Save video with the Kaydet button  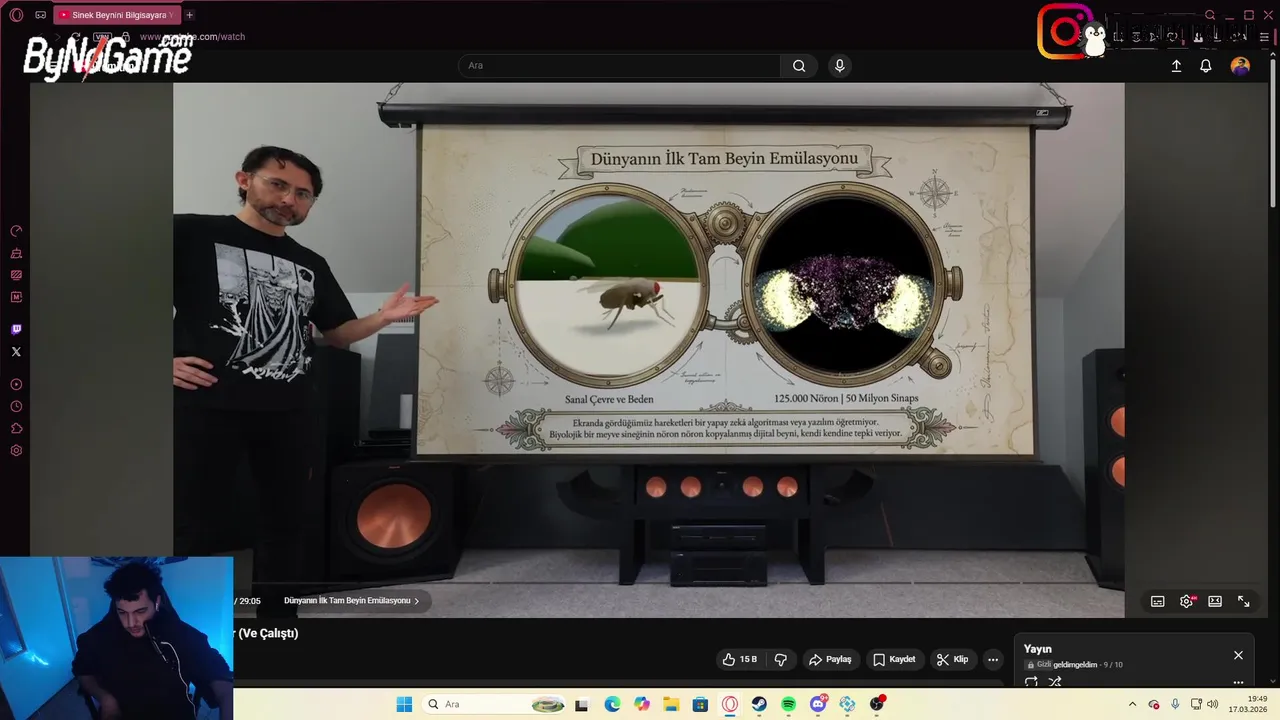tap(894, 659)
